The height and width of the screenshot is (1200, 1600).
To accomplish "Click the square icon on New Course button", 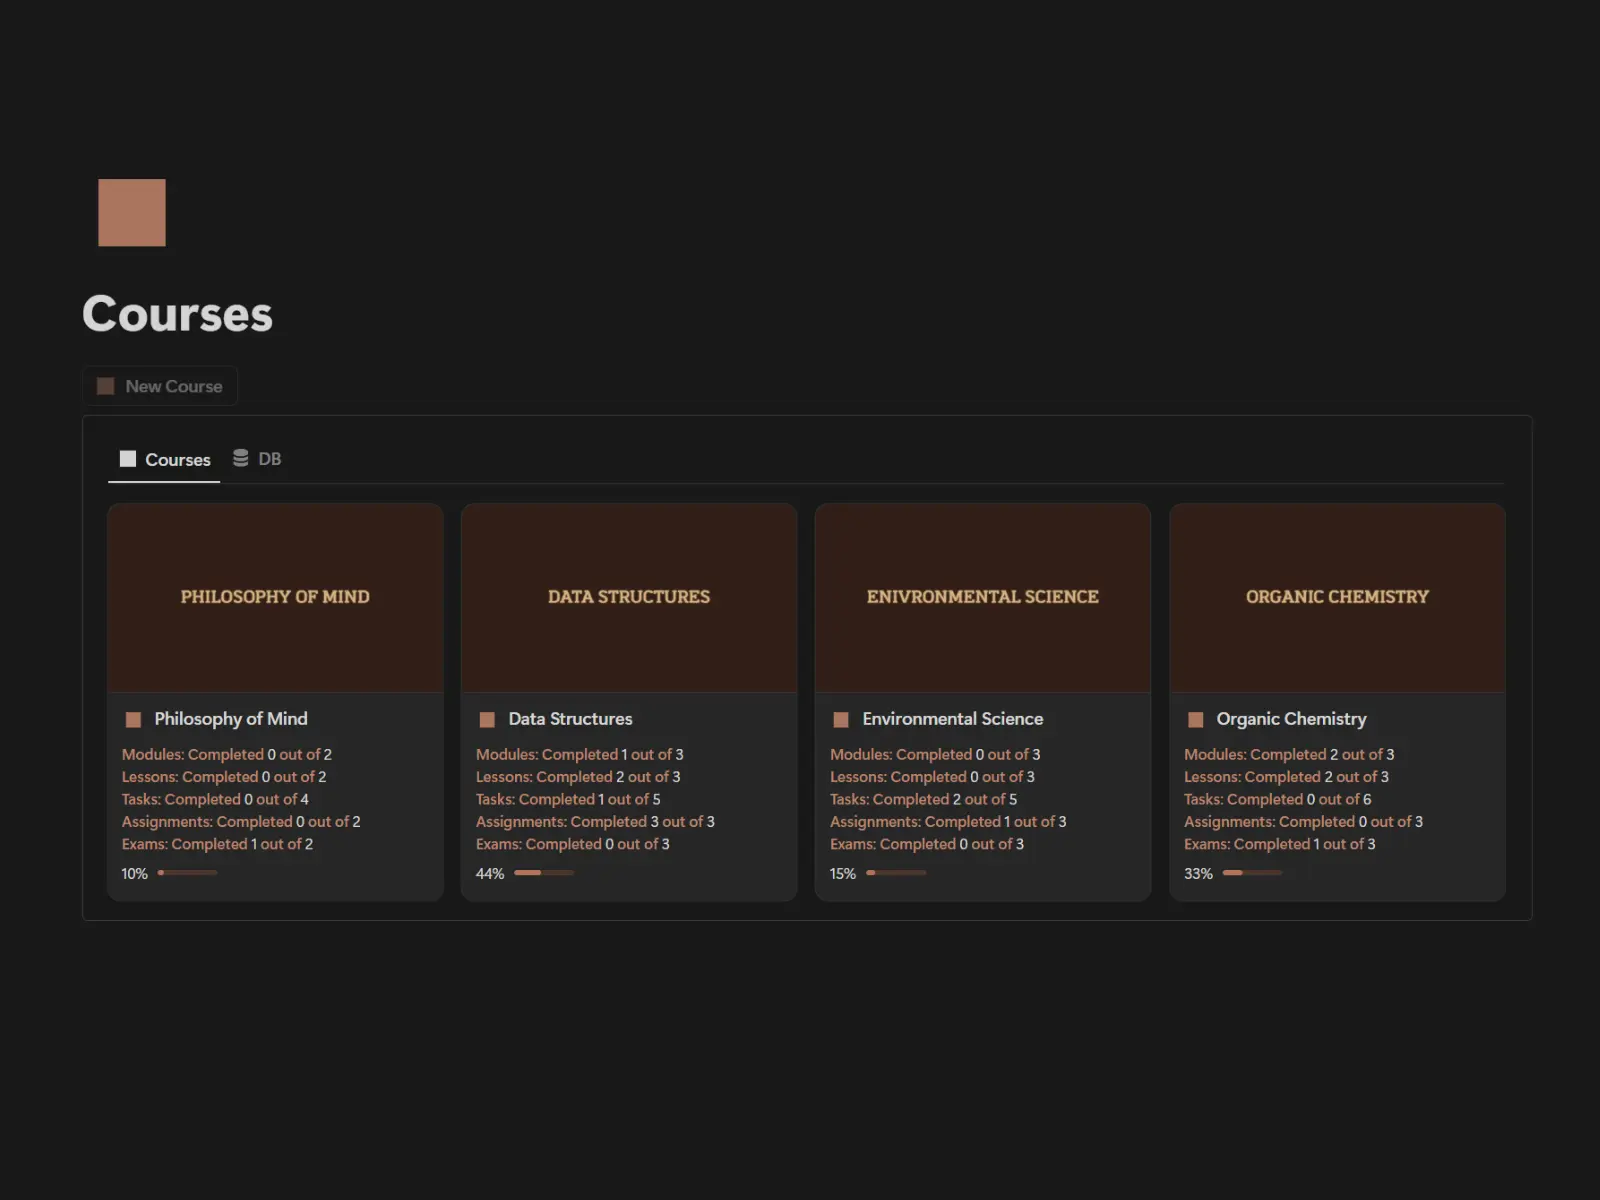I will pos(105,386).
